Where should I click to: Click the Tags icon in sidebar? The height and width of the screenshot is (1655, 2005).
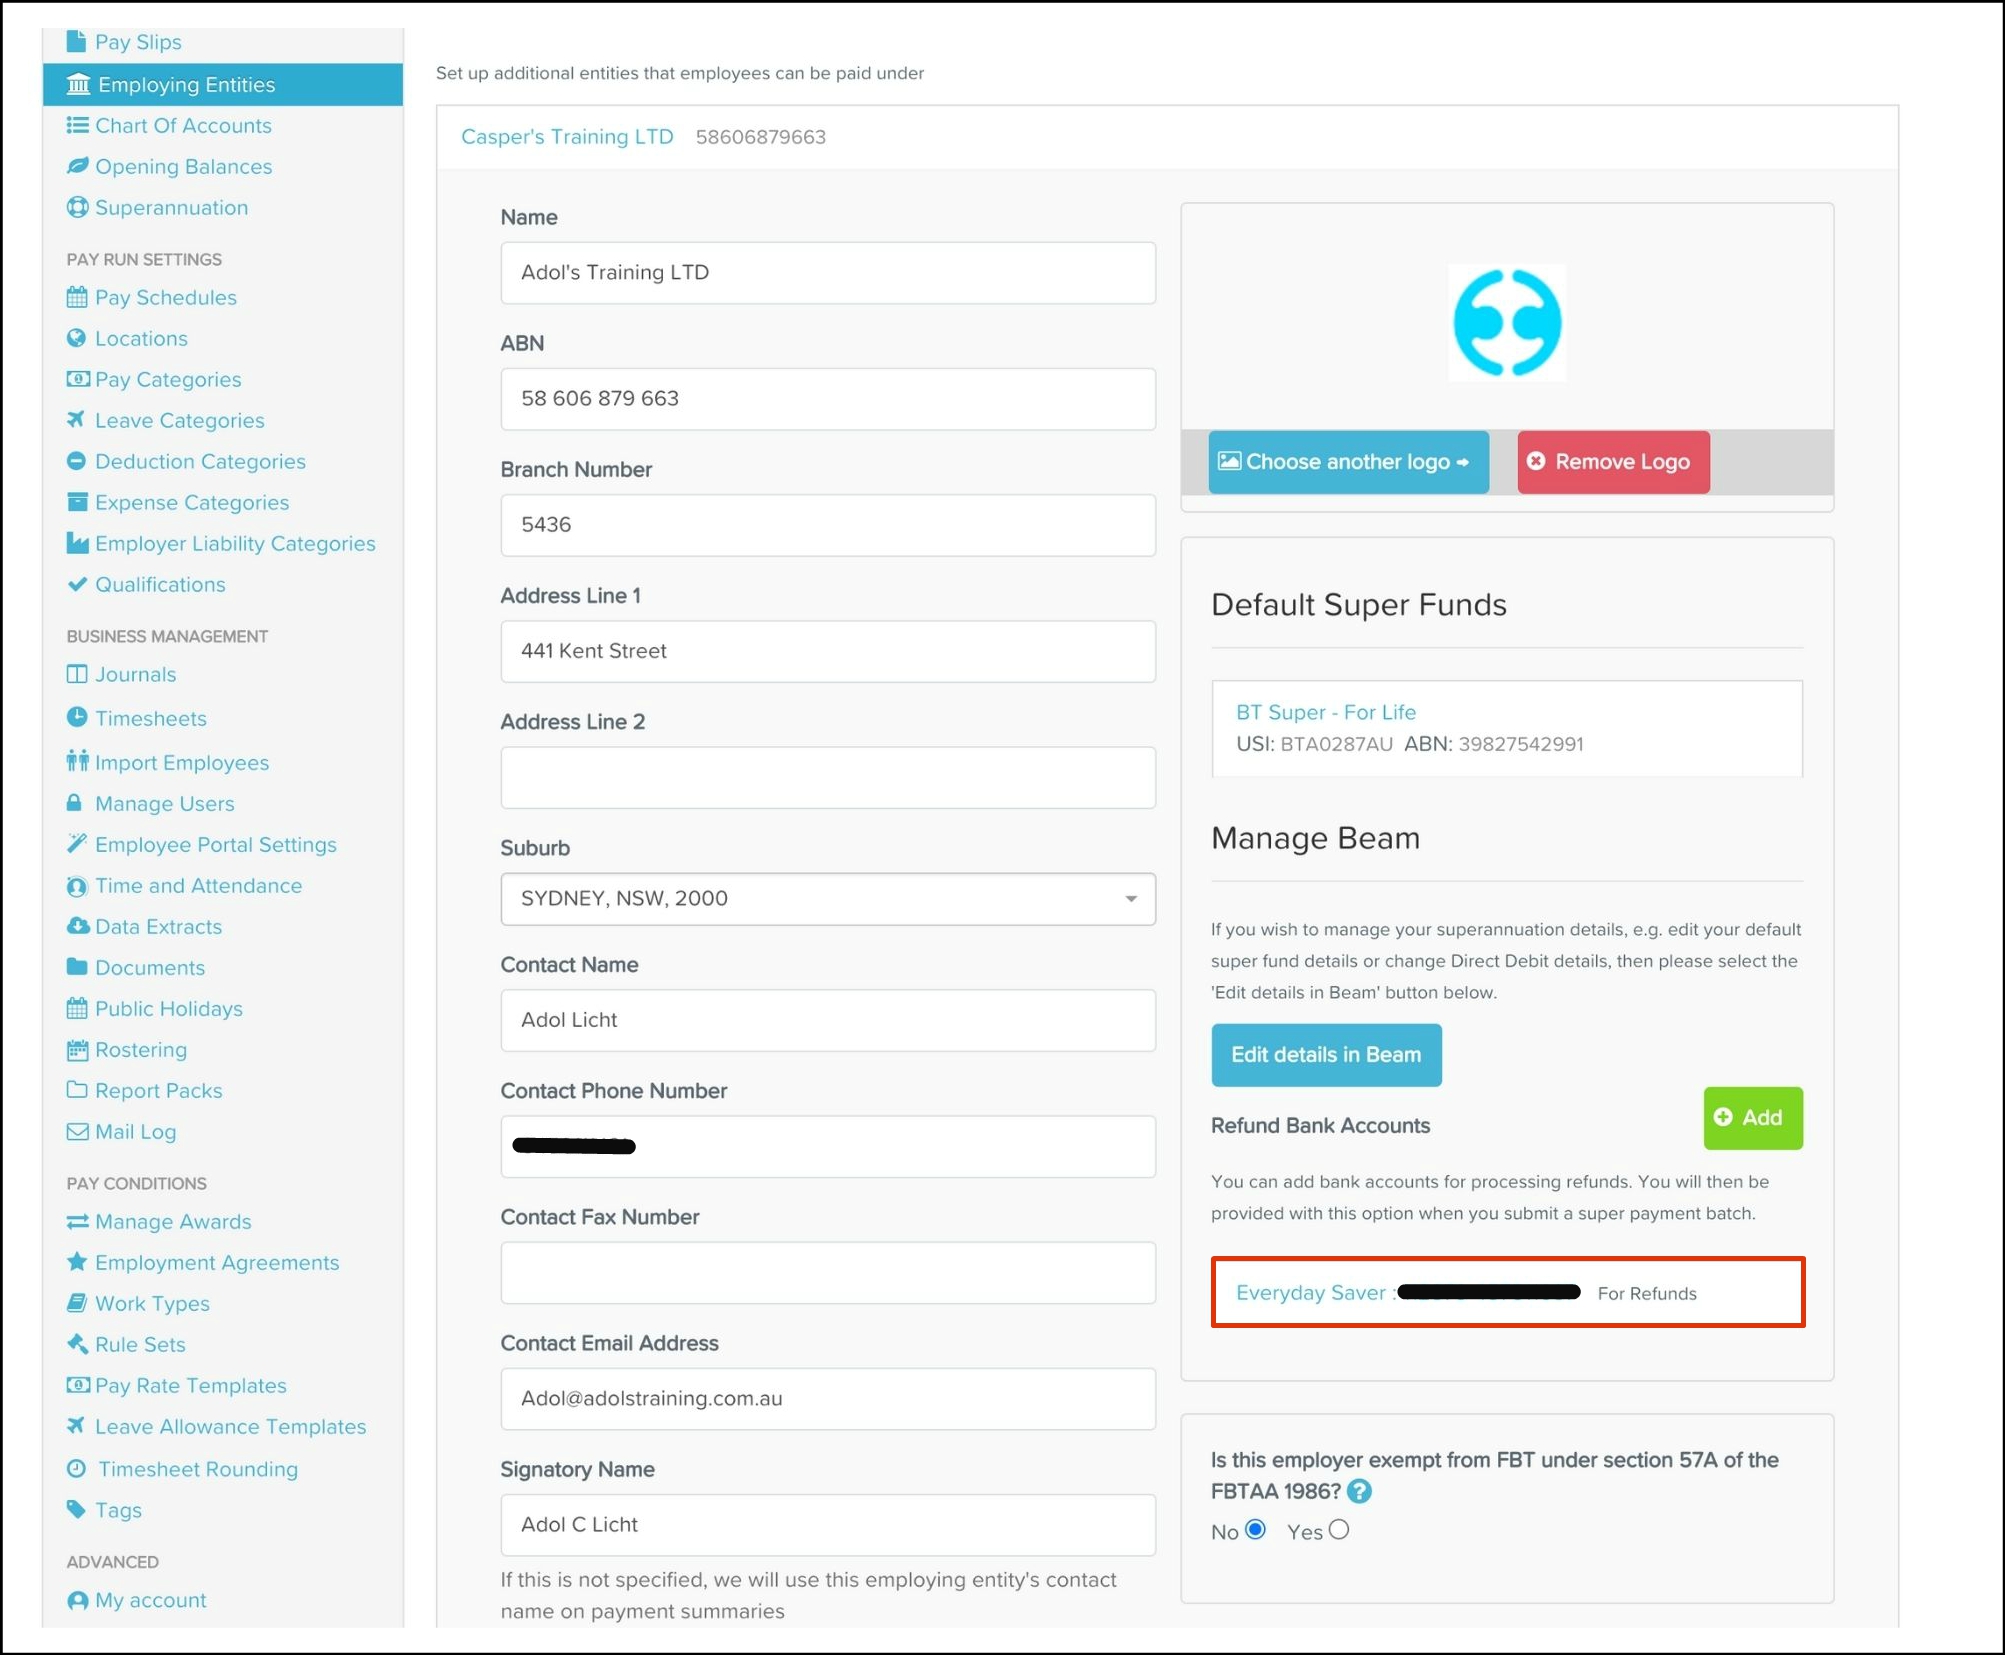(76, 1509)
